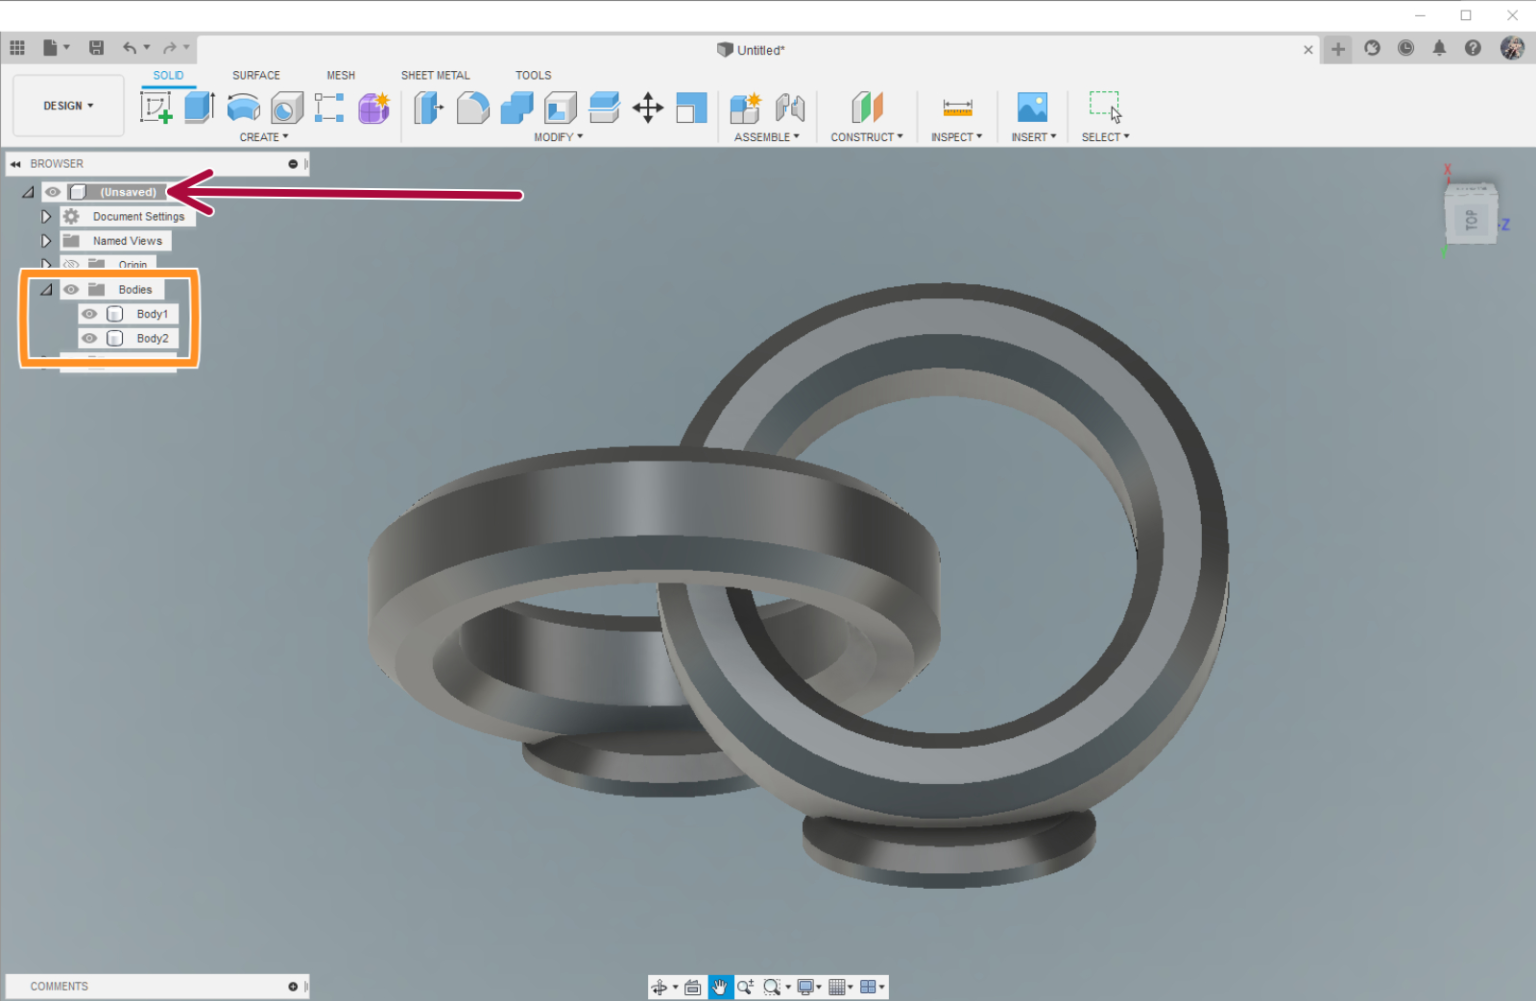Image resolution: width=1536 pixels, height=1001 pixels.
Task: Start a new sketch with Create Sketch
Action: [156, 107]
